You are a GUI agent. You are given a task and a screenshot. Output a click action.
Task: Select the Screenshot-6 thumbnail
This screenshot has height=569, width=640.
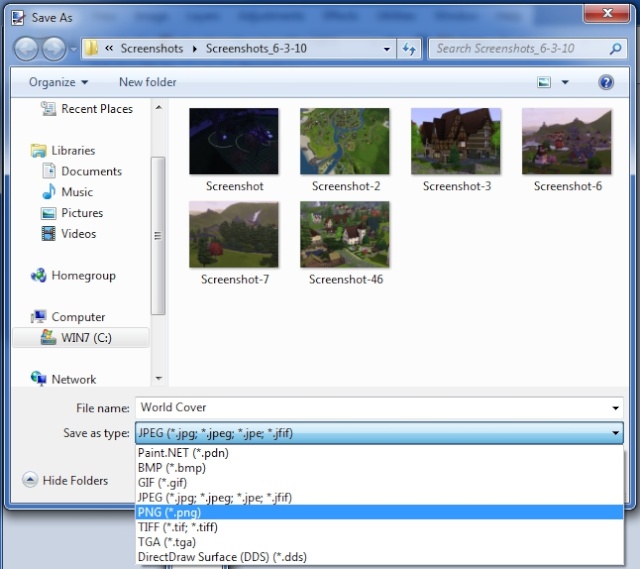coord(567,141)
